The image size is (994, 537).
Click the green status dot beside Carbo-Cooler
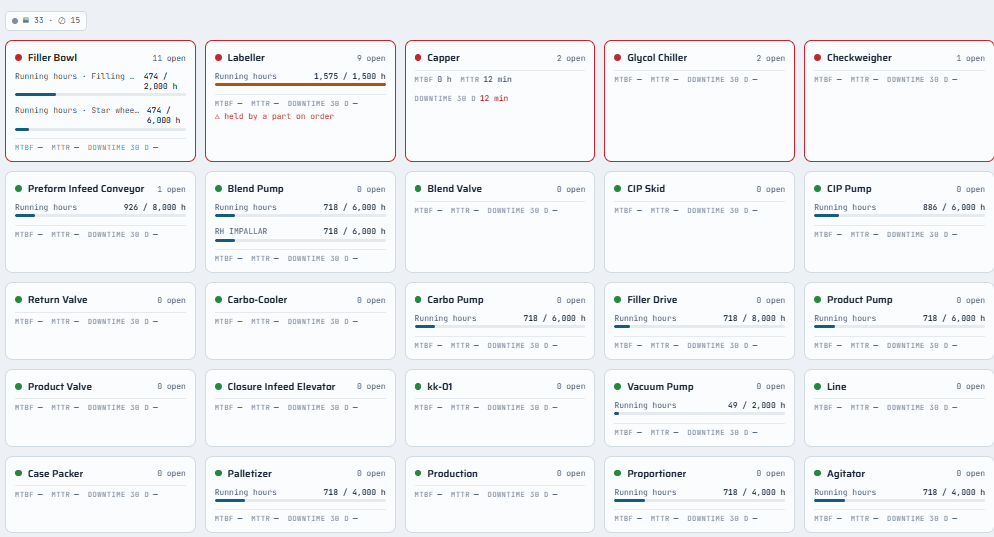(219, 300)
